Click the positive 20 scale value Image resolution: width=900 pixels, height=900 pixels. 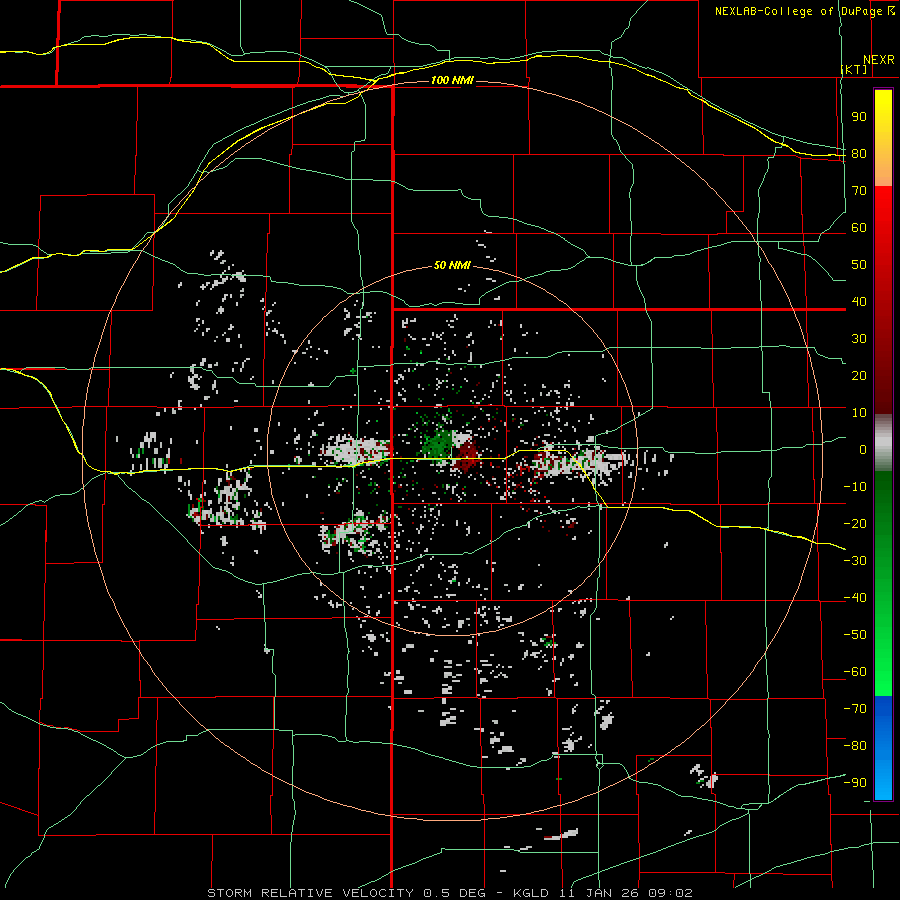point(859,376)
